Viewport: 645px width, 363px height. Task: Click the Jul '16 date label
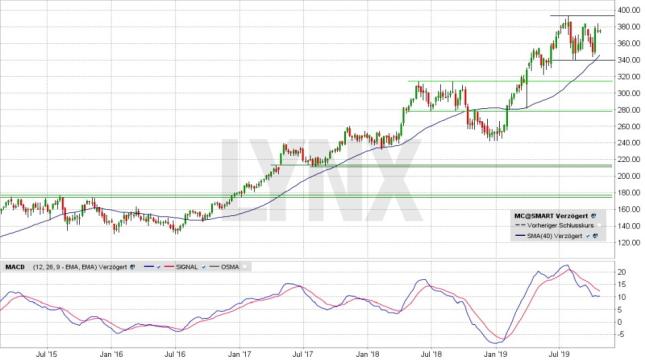175,354
